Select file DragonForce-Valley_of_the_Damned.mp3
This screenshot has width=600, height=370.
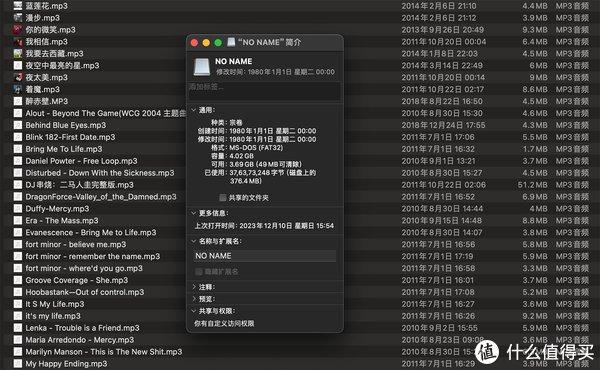coord(101,197)
